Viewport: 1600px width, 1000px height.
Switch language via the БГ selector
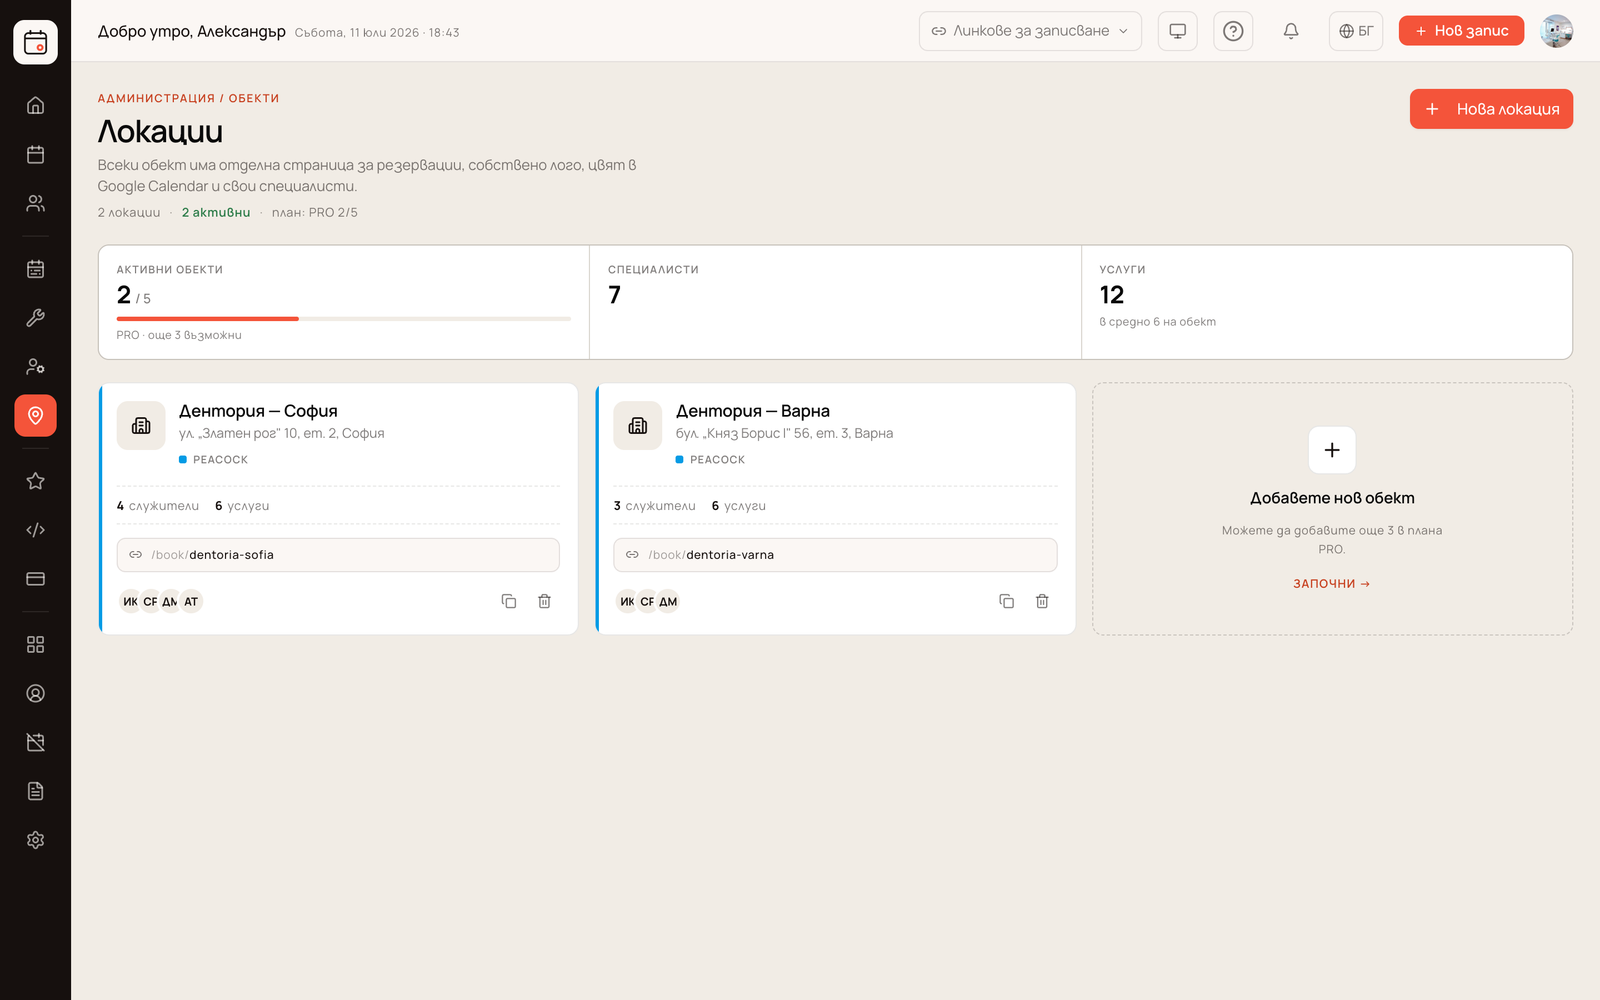click(x=1356, y=31)
